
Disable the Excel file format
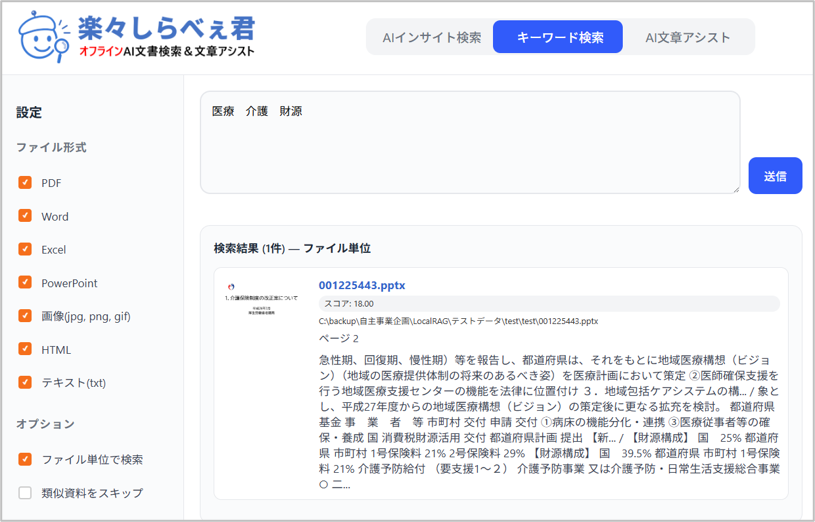tap(25, 249)
